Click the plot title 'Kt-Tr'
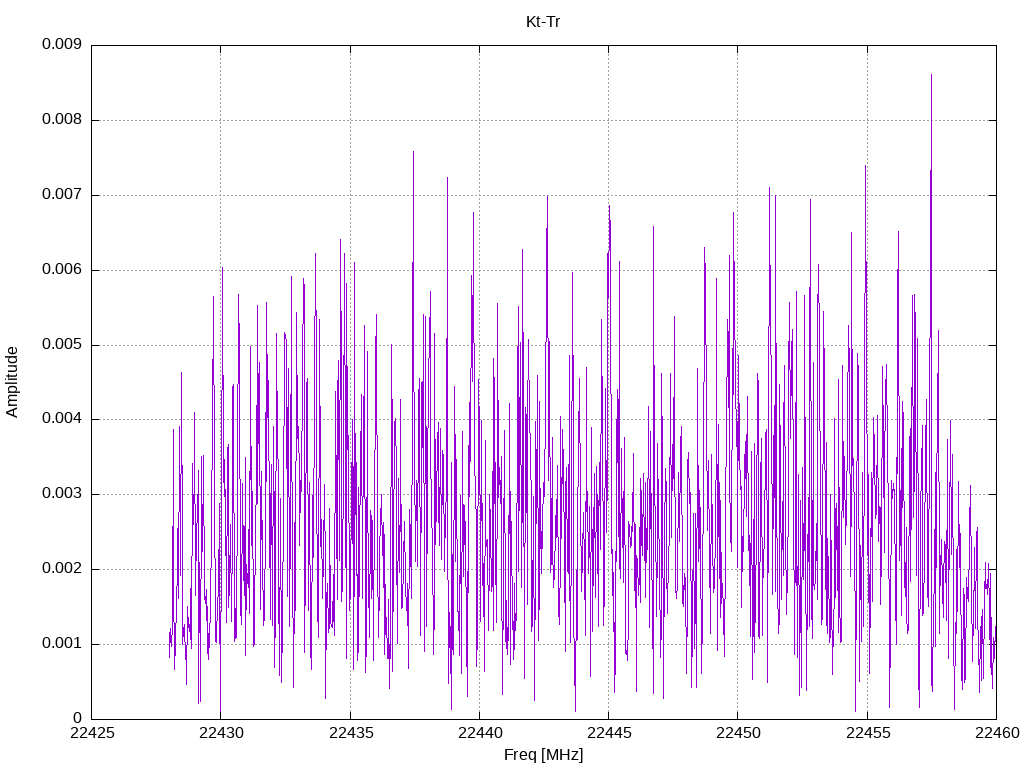The height and width of the screenshot is (768, 1024). (x=543, y=22)
